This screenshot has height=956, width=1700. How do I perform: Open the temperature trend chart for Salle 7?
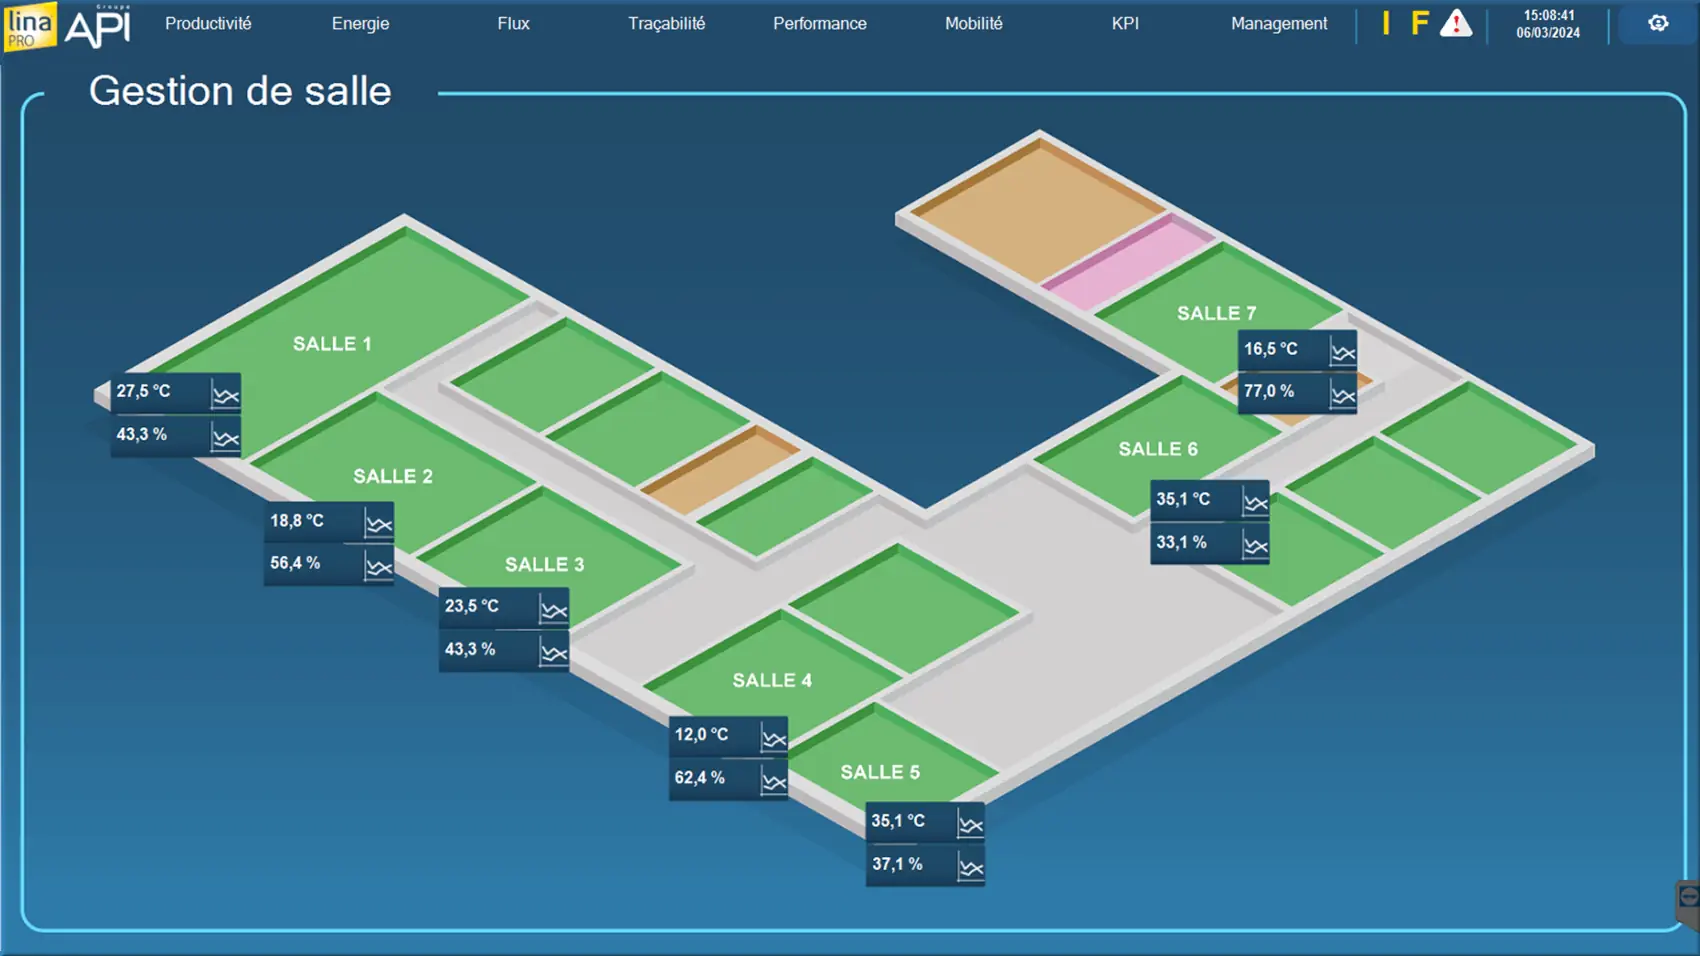click(x=1342, y=352)
